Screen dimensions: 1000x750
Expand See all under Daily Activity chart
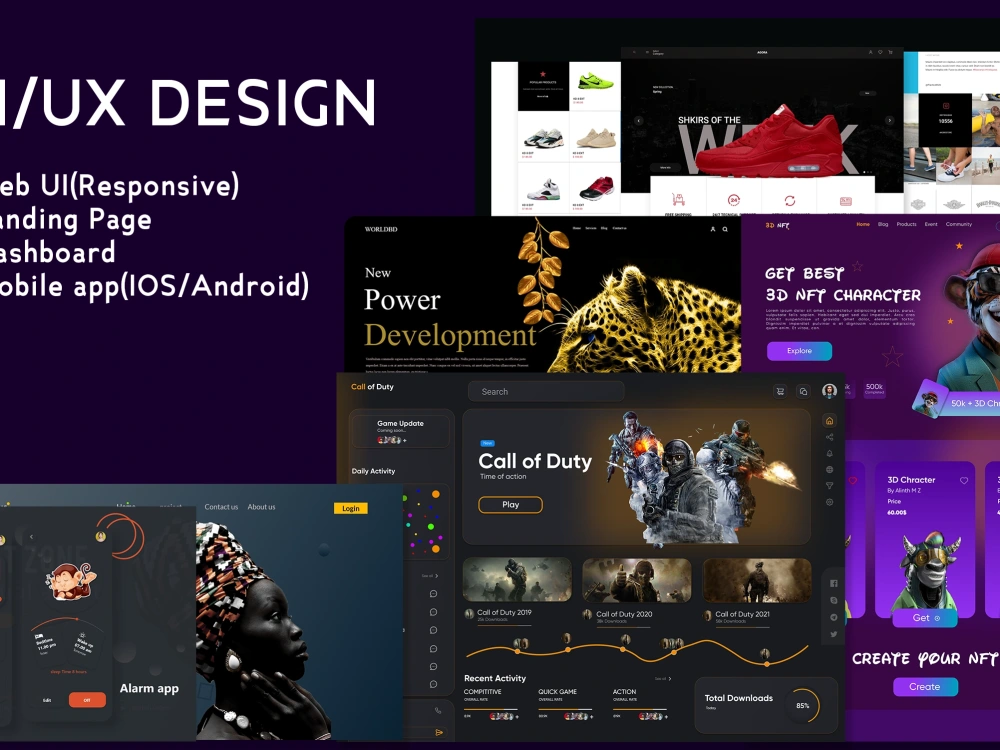coord(430,576)
